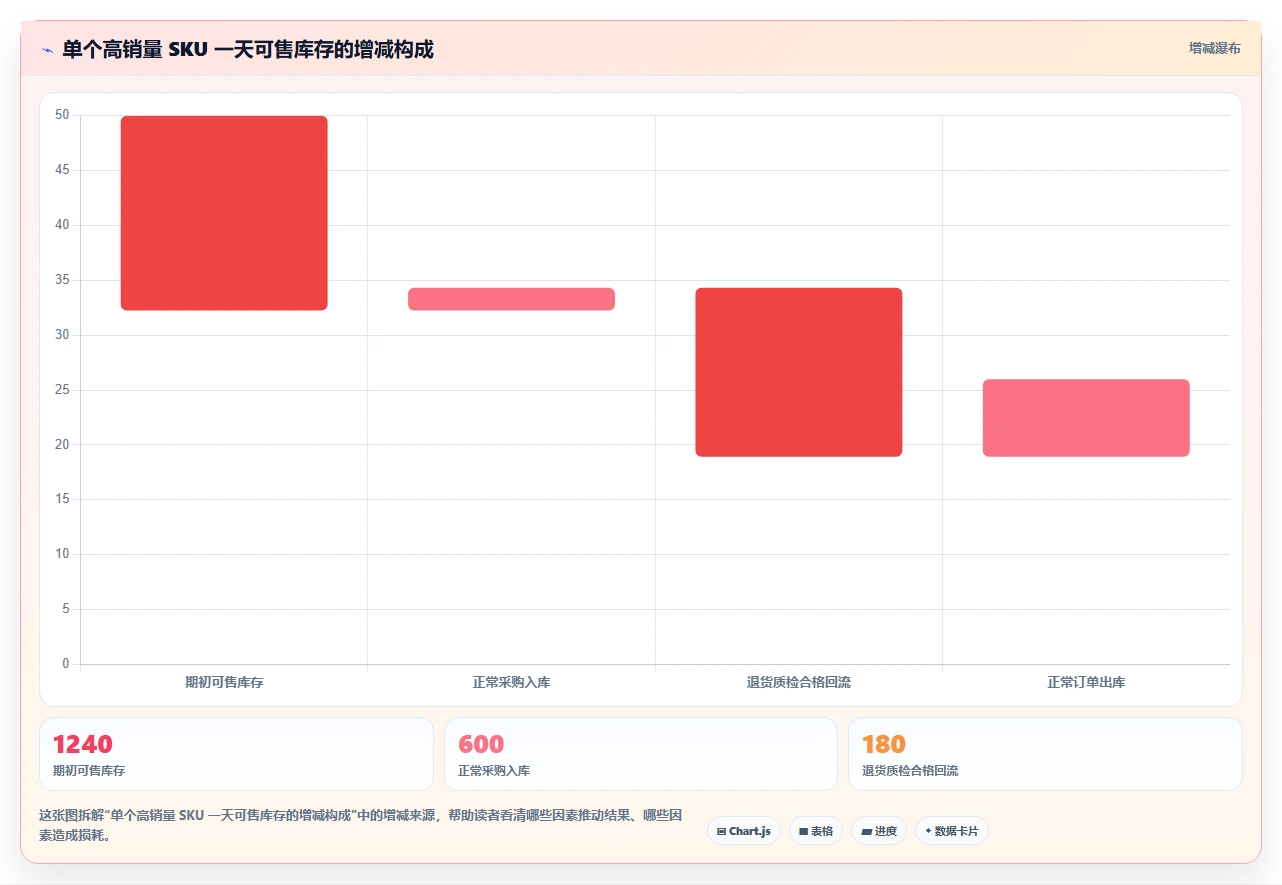Click the y-axis value 45

pyautogui.click(x=62, y=170)
